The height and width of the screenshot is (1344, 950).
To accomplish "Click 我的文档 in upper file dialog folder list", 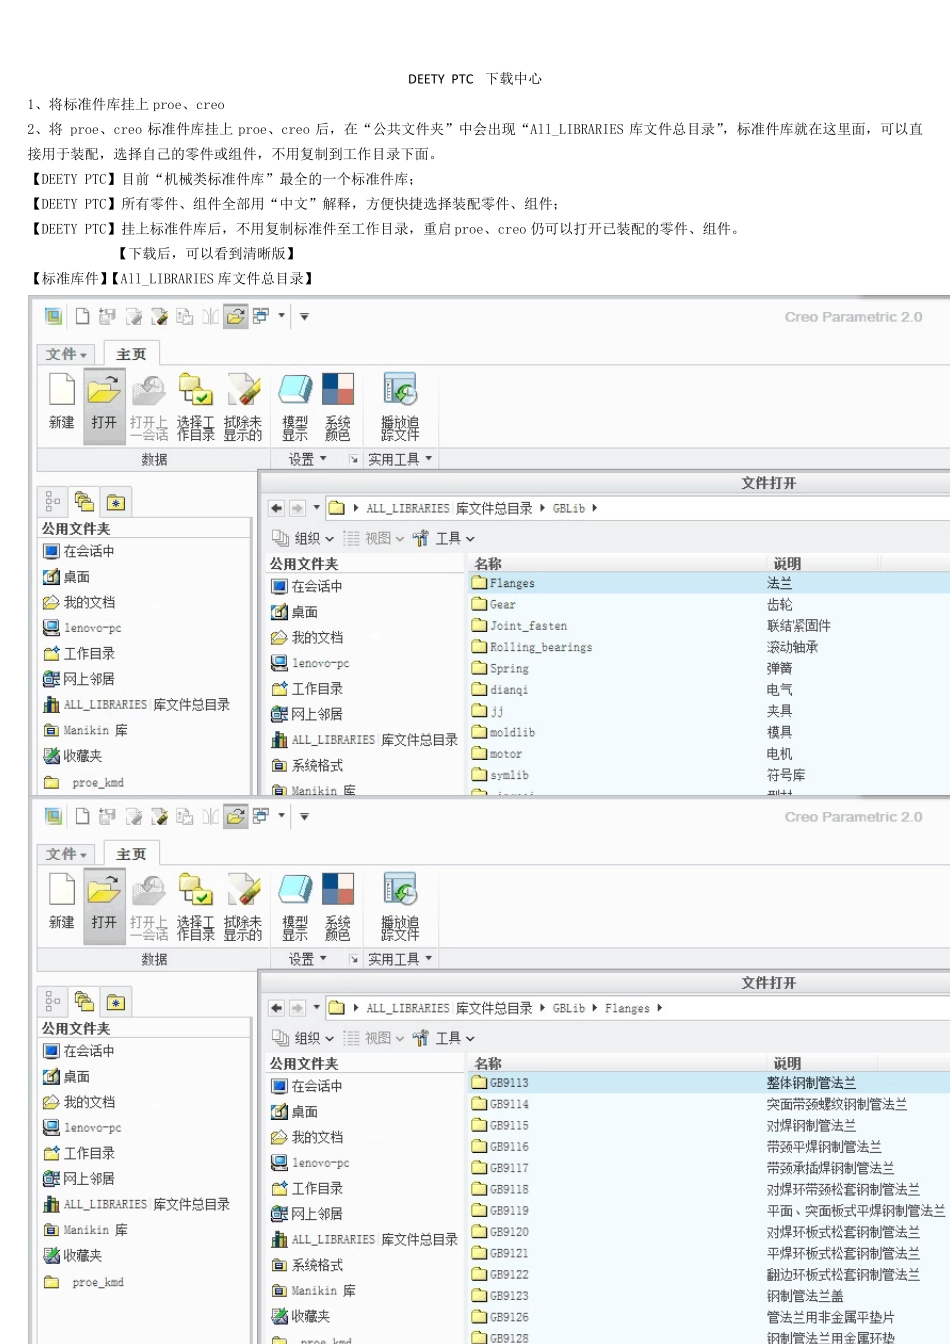I will [x=307, y=637].
